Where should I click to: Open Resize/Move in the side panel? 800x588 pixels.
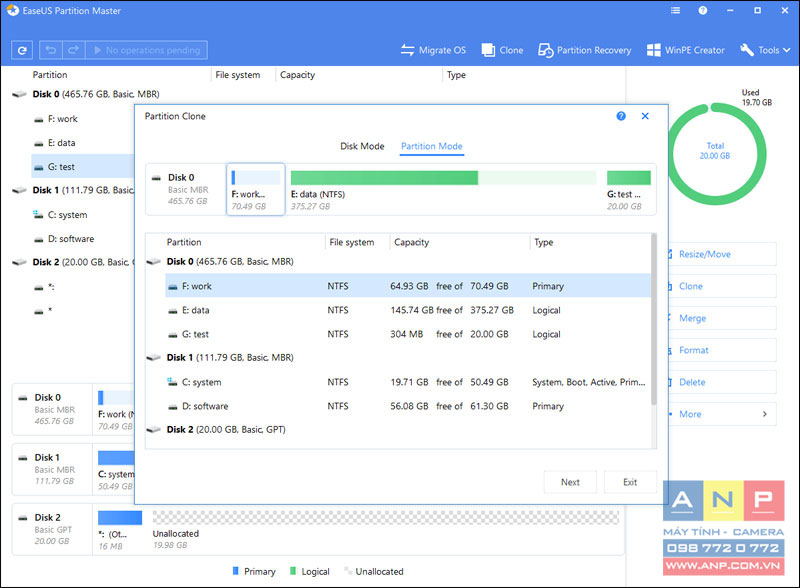722,254
